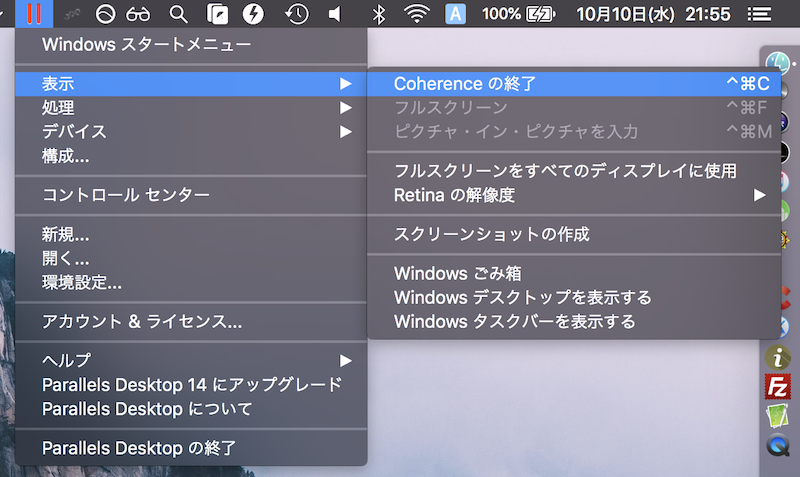
Task: Open Spotlight search magnifier in menu bar
Action: tap(178, 14)
